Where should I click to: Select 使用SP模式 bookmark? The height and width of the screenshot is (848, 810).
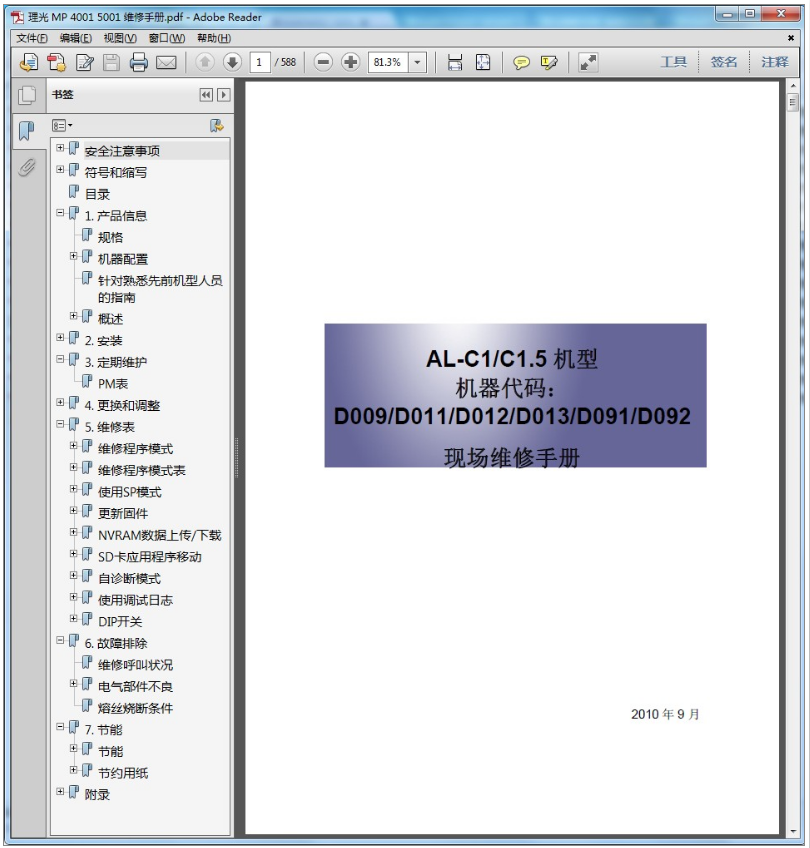[x=130, y=492]
